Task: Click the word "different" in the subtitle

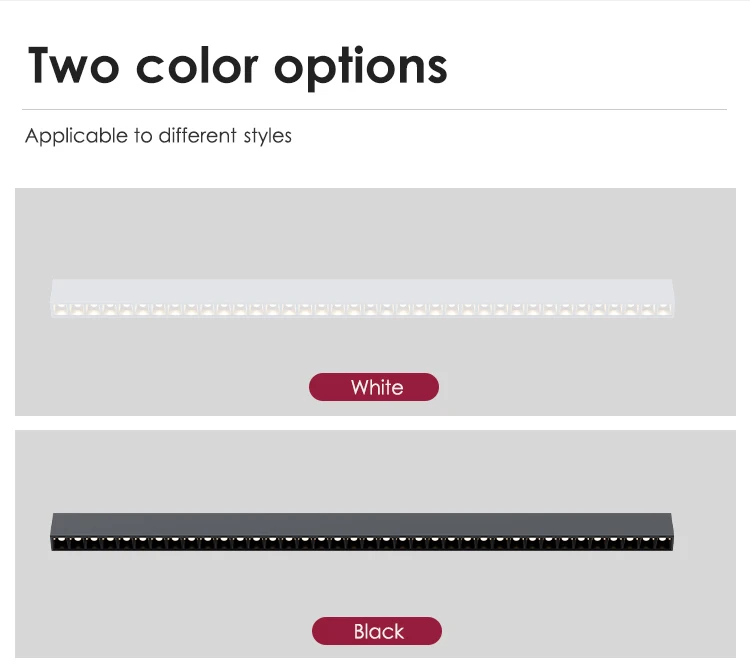Action: 198,136
